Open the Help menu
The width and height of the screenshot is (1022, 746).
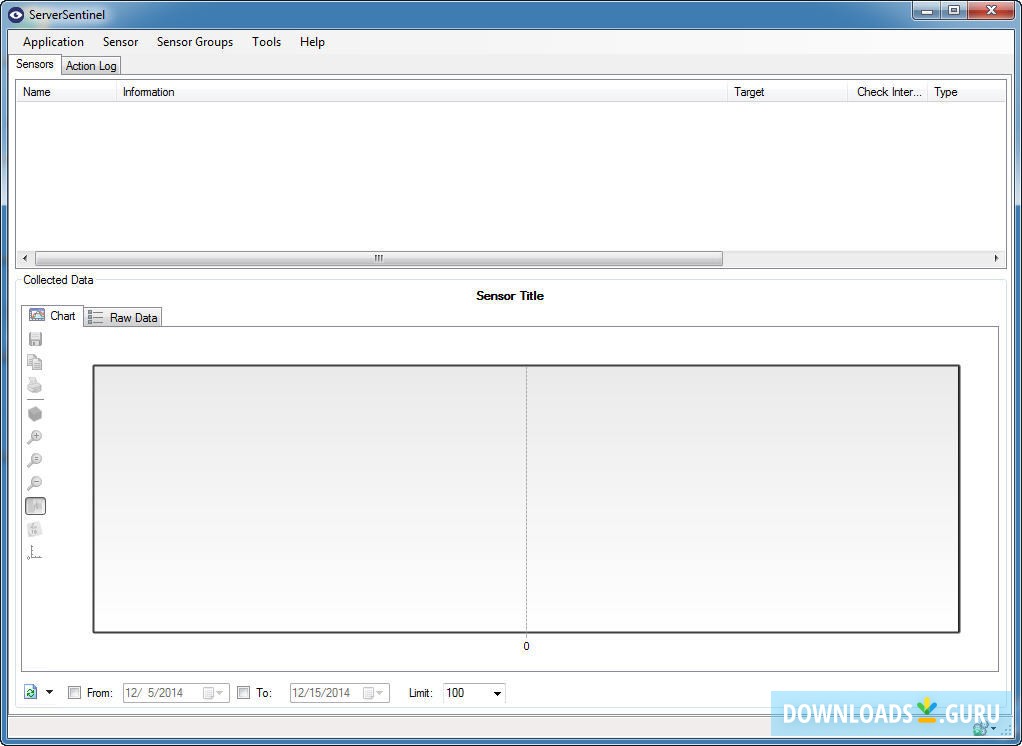point(312,42)
